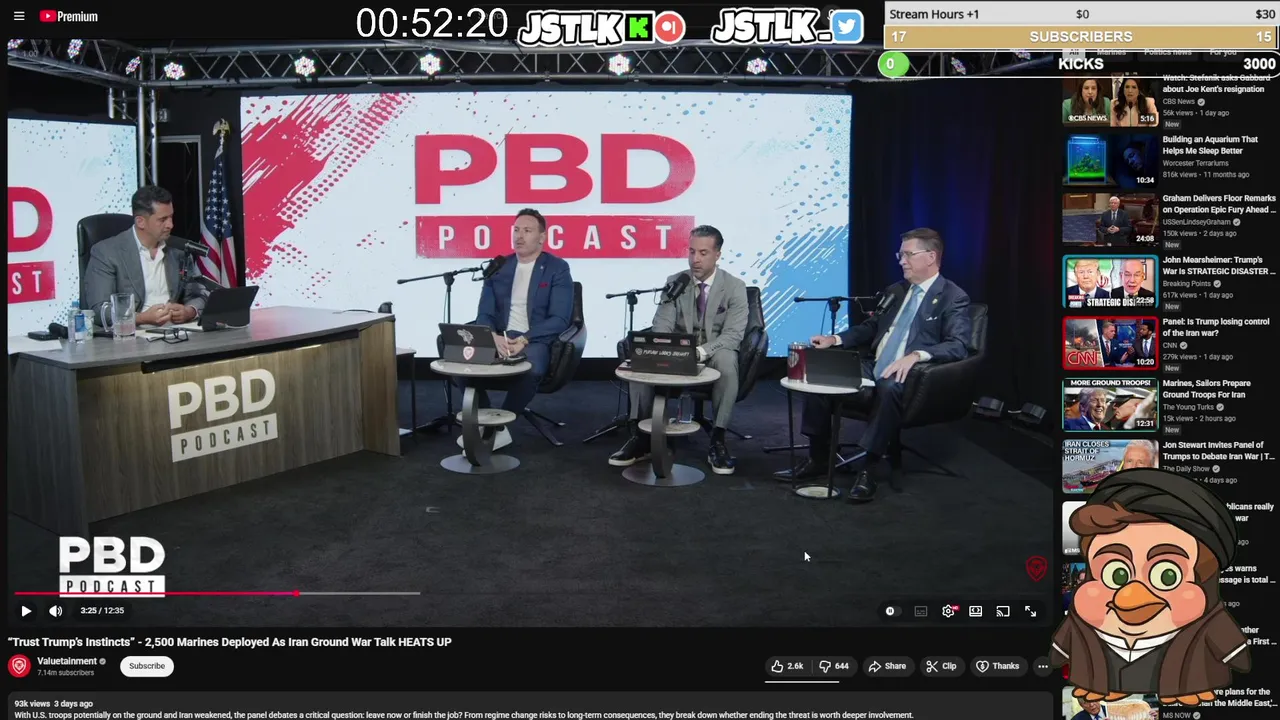Open more actions three-dot menu

point(1043,666)
